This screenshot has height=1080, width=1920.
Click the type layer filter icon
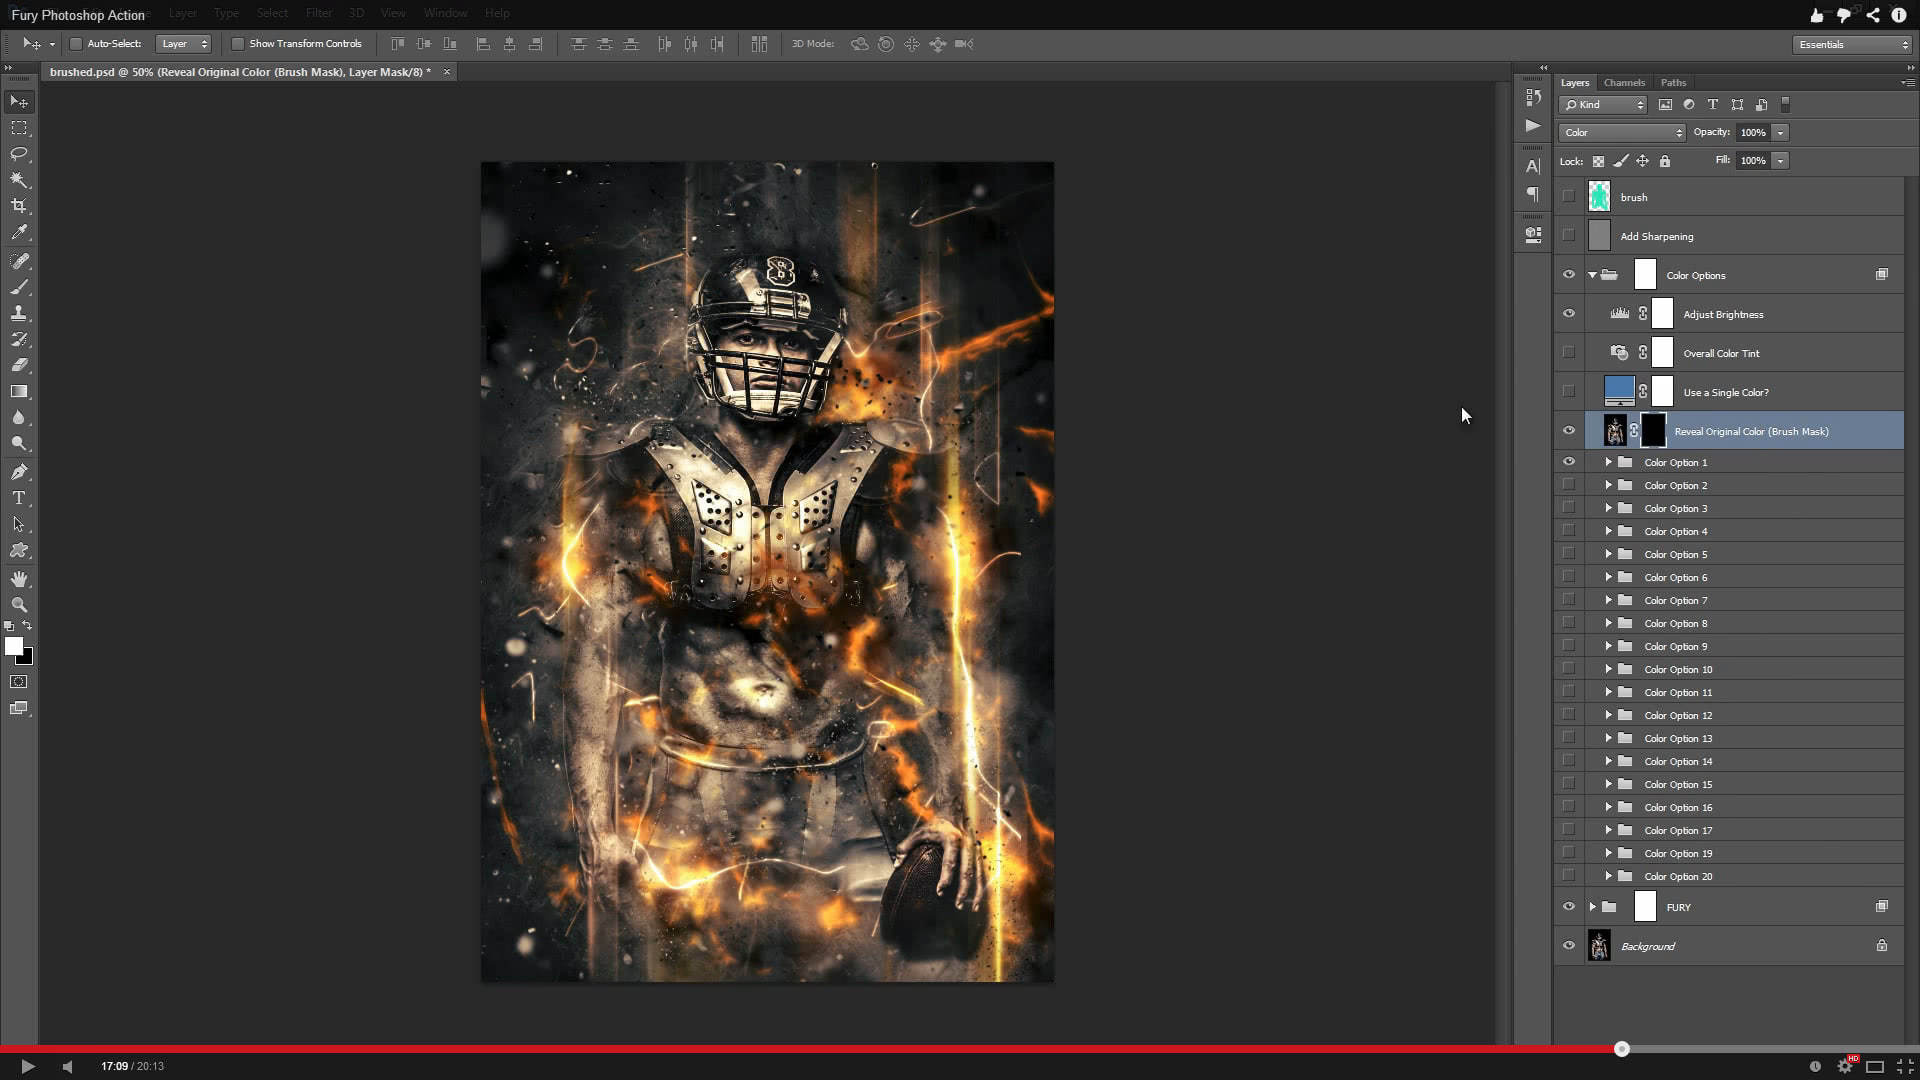1713,104
